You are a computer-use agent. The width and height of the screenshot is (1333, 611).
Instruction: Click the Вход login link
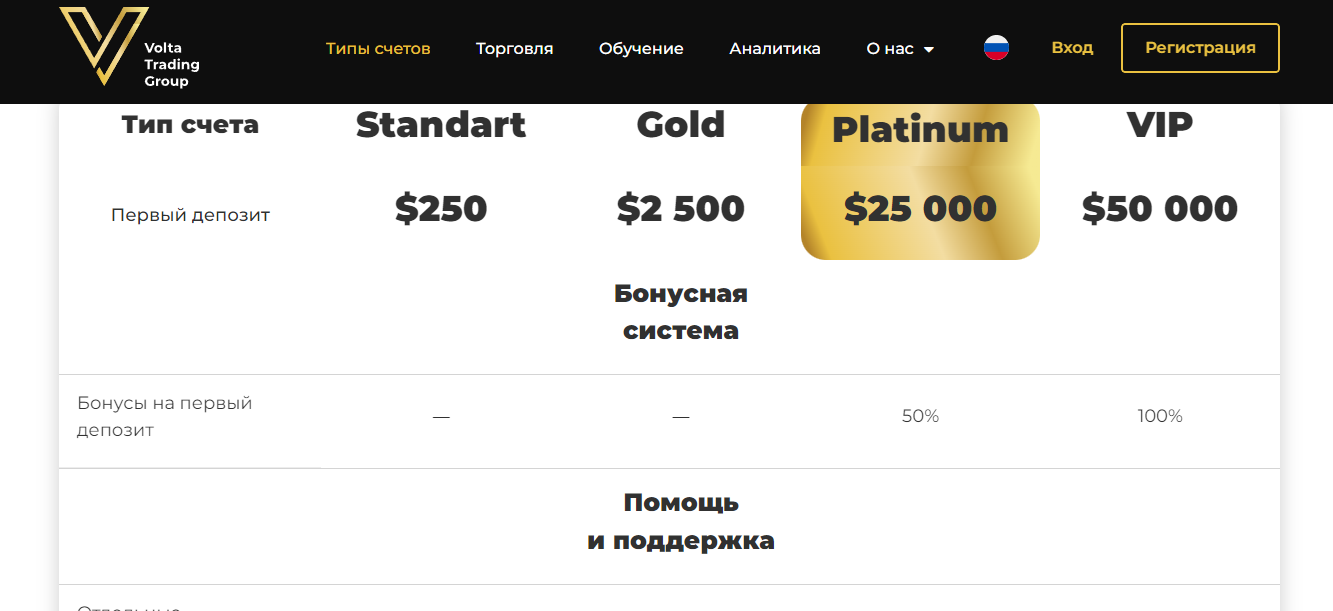[x=1072, y=48]
